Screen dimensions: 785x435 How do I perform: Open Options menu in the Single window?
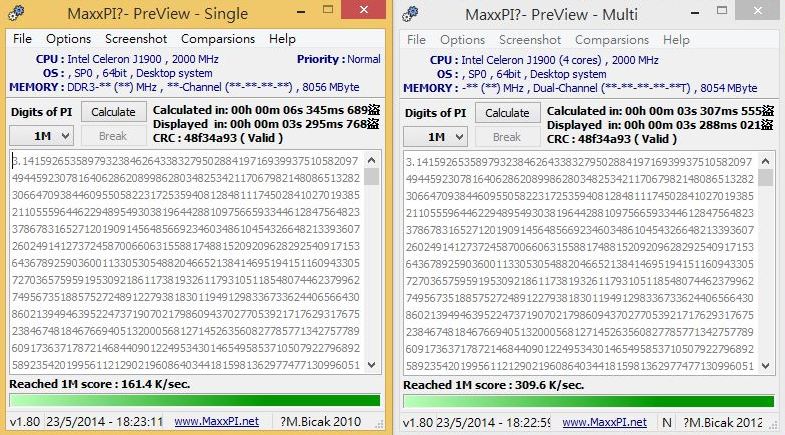[69, 39]
